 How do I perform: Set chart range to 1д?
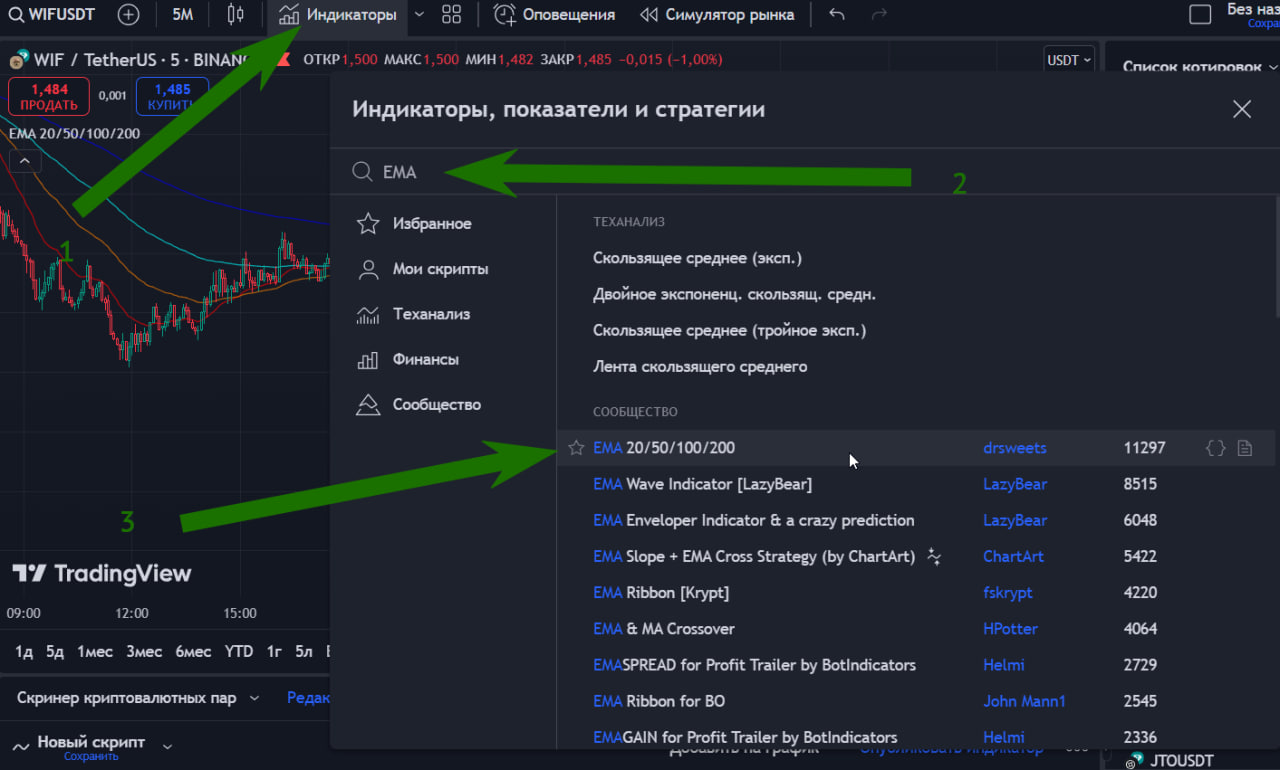24,652
